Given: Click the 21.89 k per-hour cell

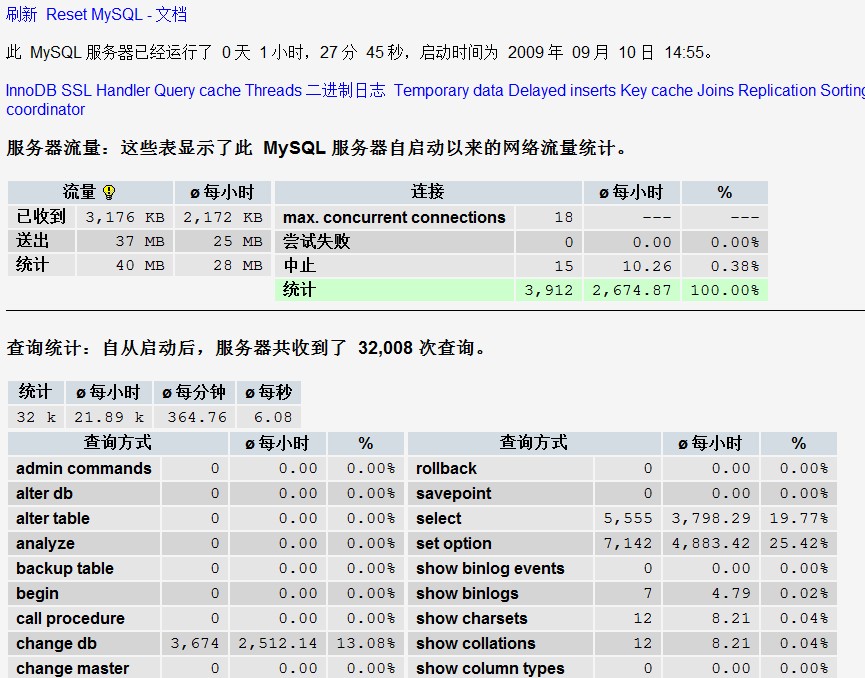Looking at the screenshot, I should pos(109,417).
